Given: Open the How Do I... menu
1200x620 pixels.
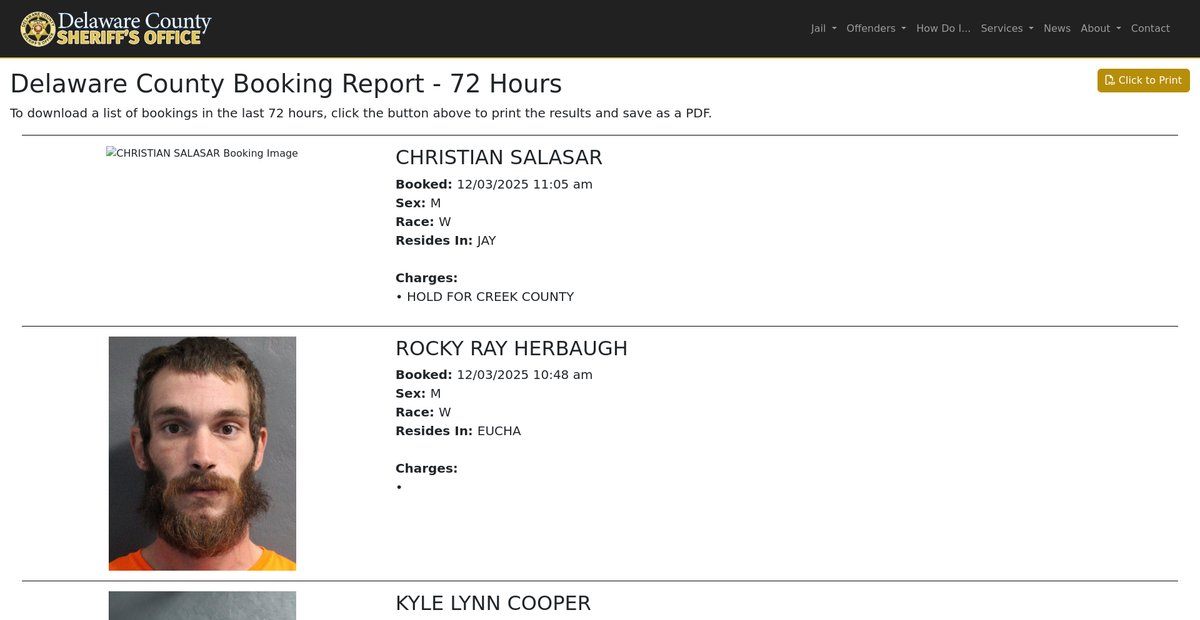Looking at the screenshot, I should 943,28.
